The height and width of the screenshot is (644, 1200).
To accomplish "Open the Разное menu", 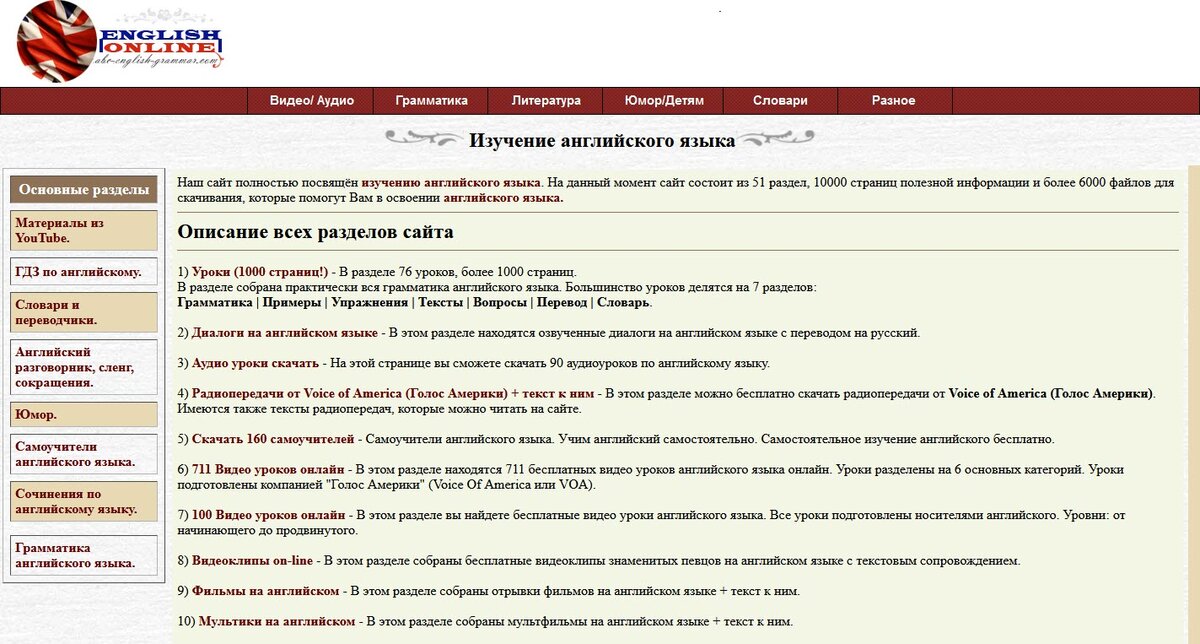I will (x=893, y=101).
